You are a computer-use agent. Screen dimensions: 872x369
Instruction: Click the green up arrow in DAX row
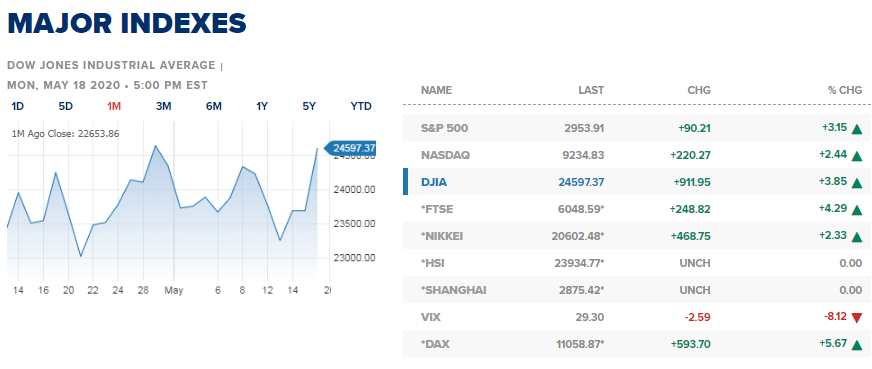pyautogui.click(x=856, y=345)
